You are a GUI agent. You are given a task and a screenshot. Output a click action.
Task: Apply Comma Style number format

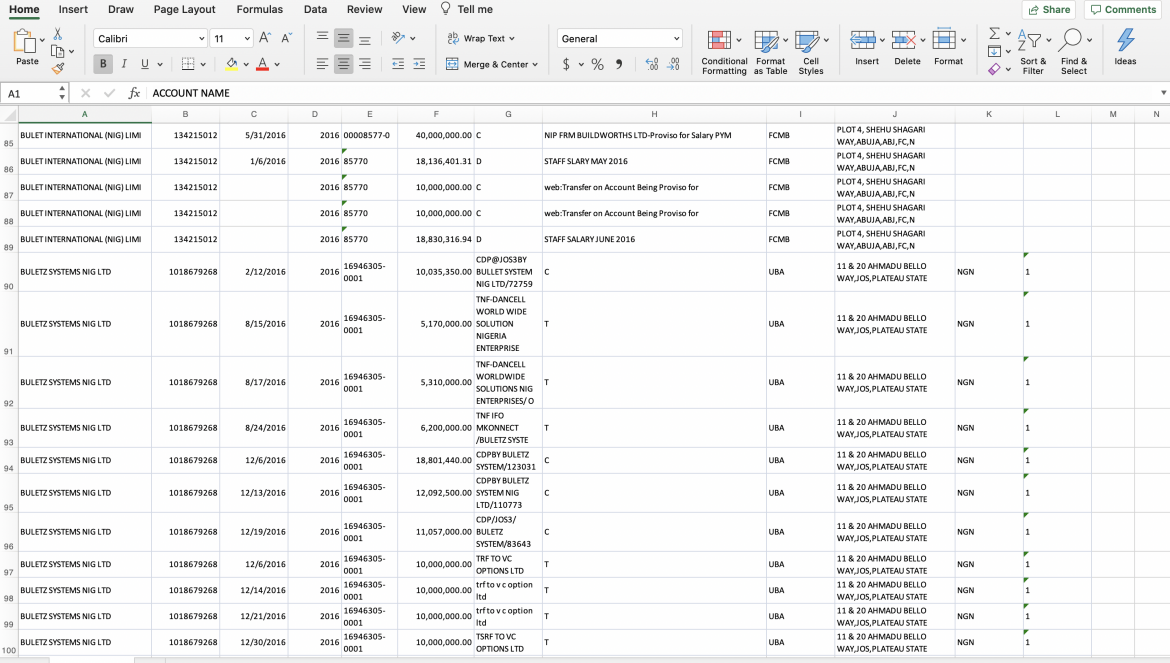click(619, 64)
